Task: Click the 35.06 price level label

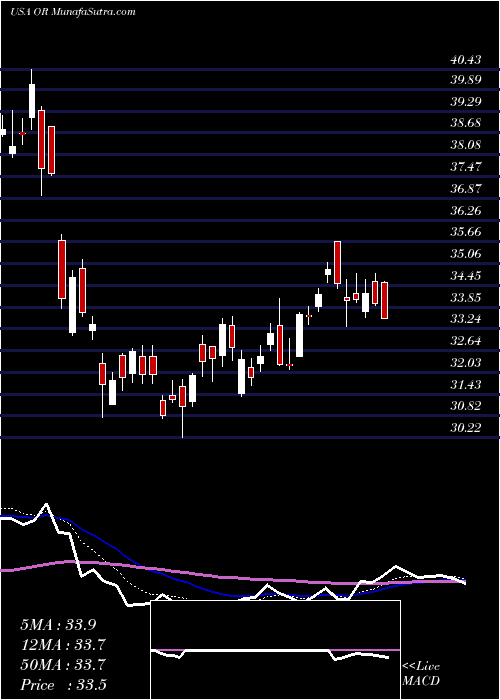Action: (466, 254)
